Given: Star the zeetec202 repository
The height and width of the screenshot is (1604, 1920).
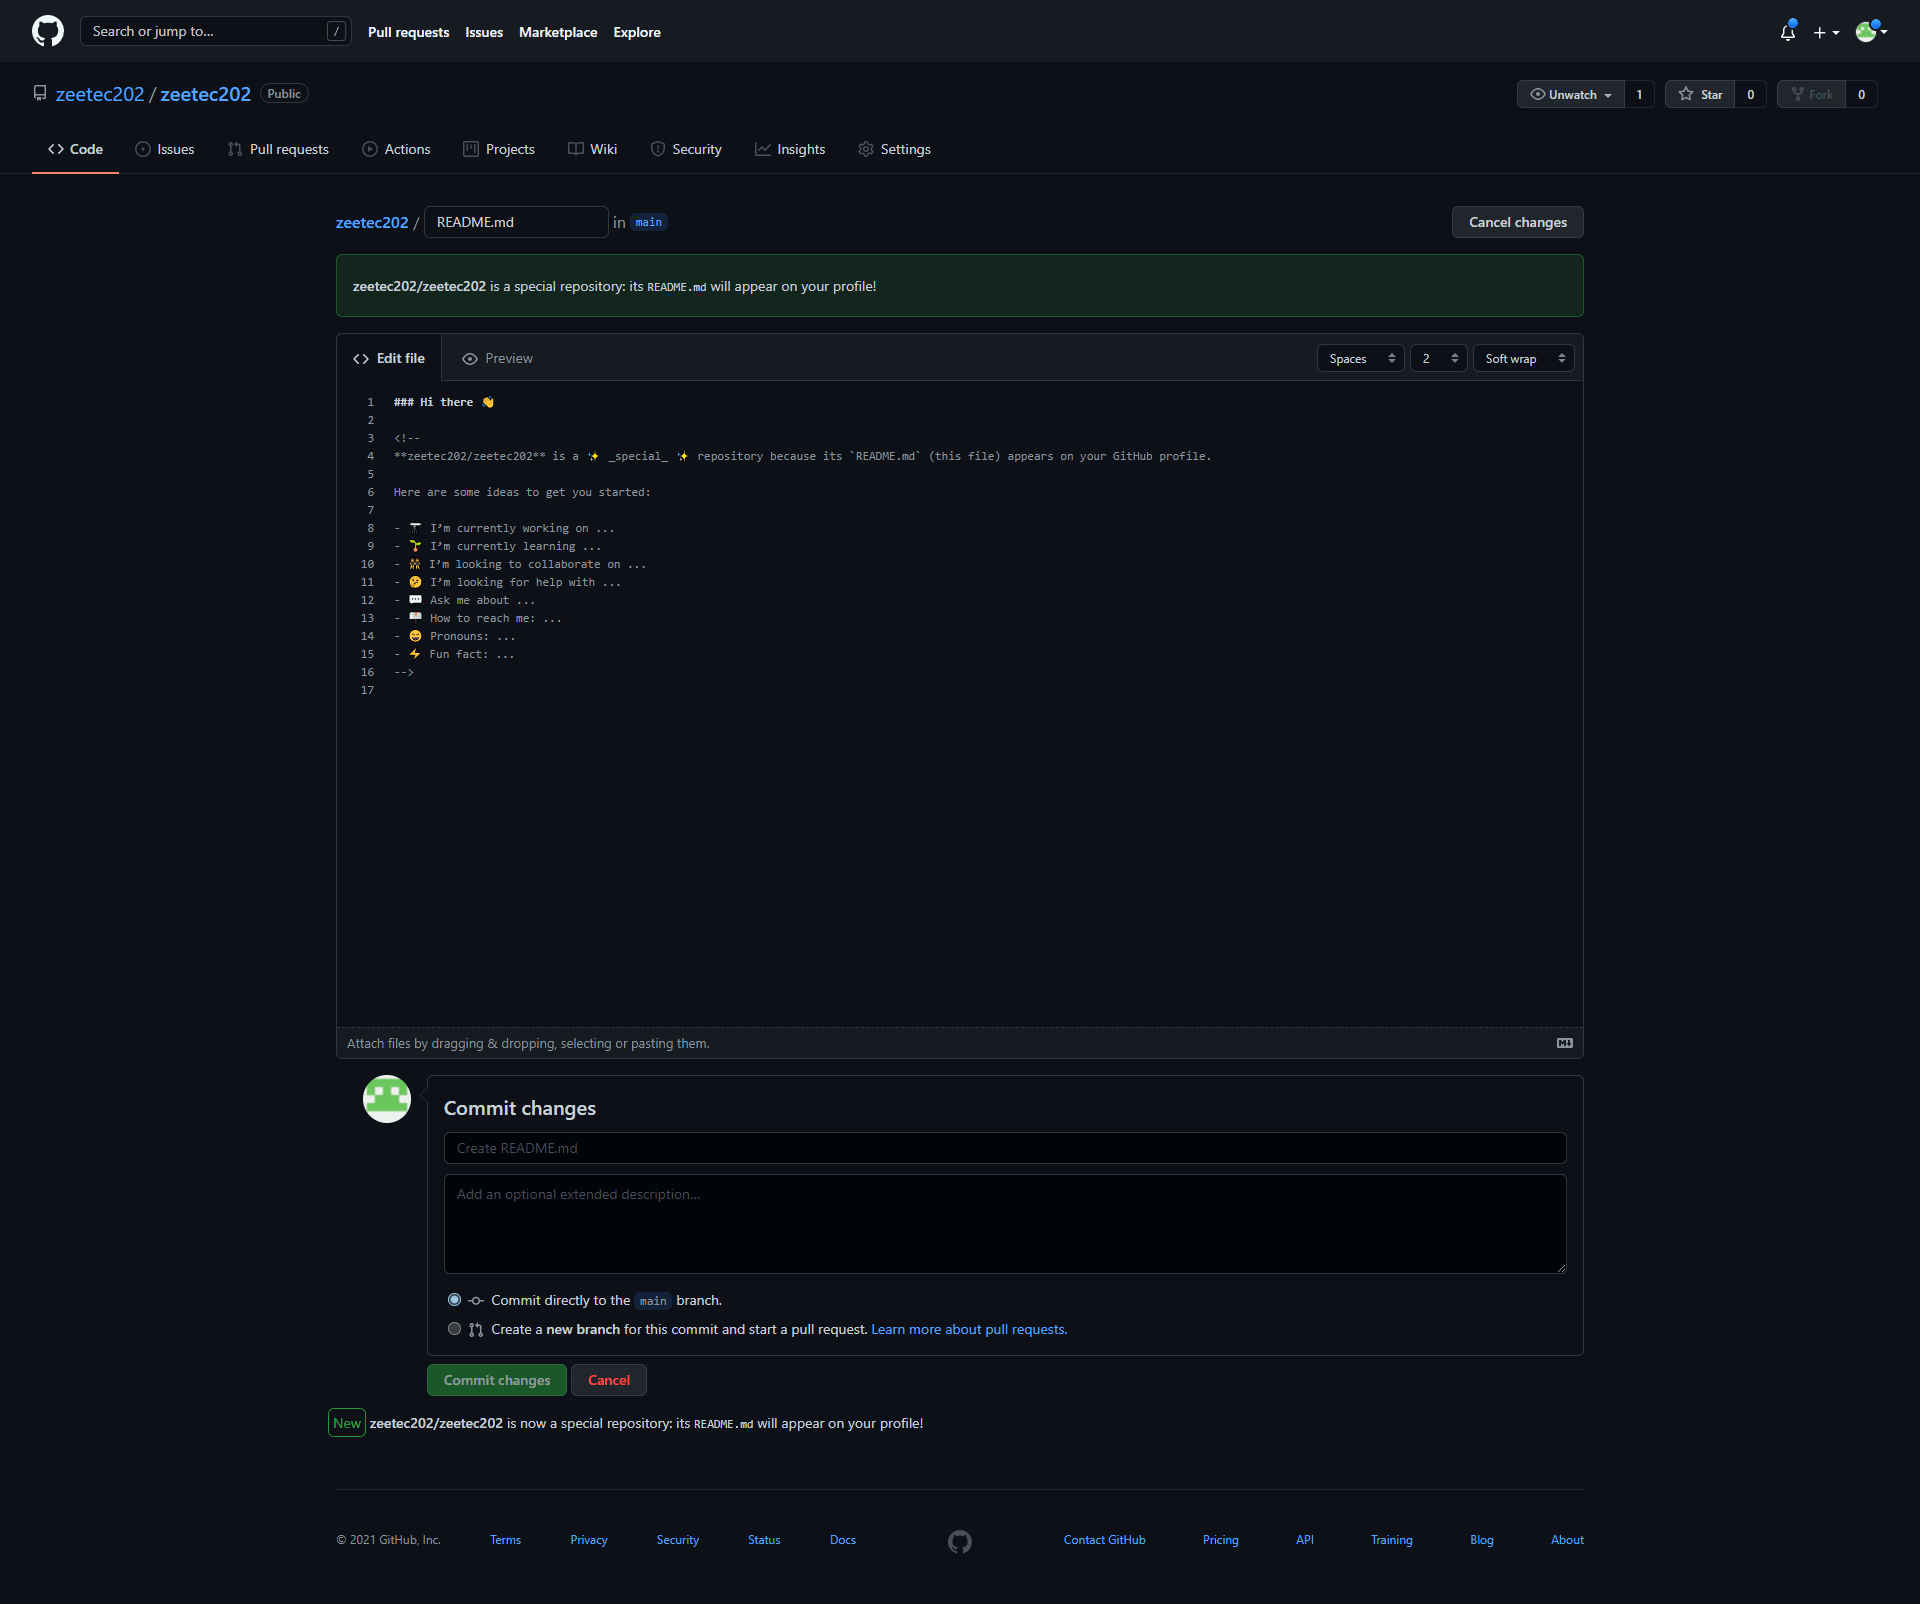Looking at the screenshot, I should 1700,94.
